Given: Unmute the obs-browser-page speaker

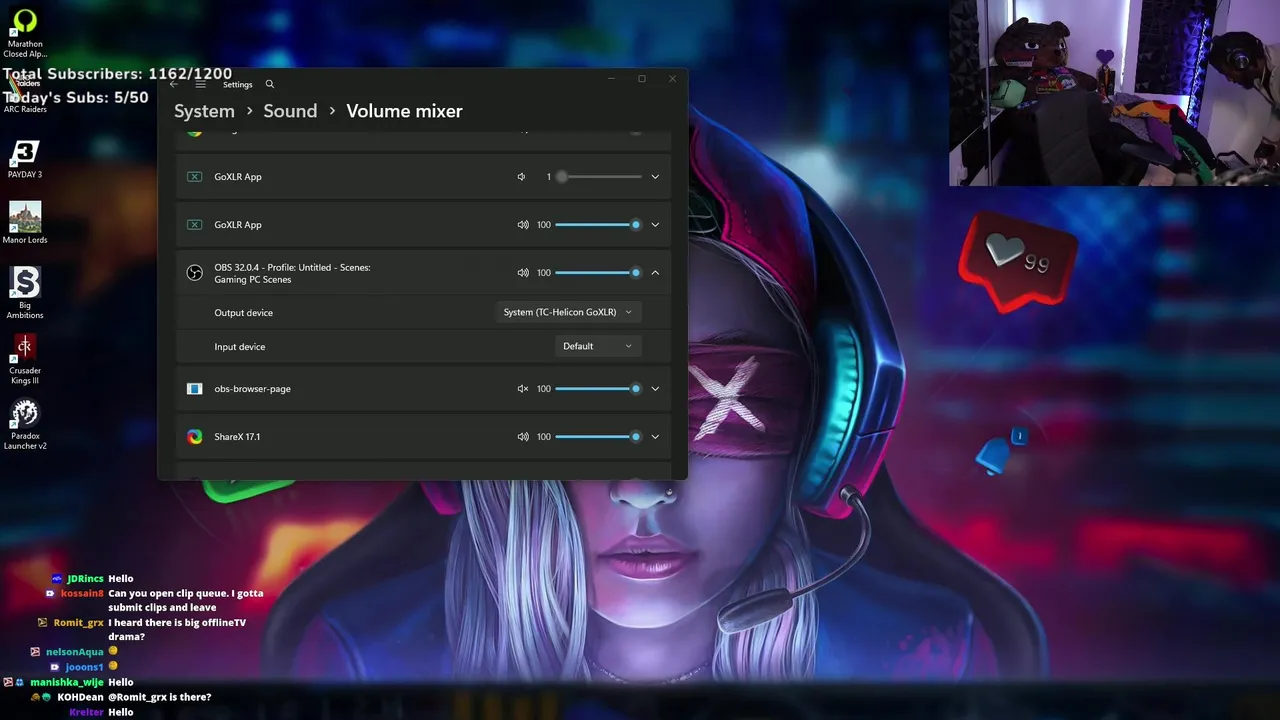Looking at the screenshot, I should [522, 389].
